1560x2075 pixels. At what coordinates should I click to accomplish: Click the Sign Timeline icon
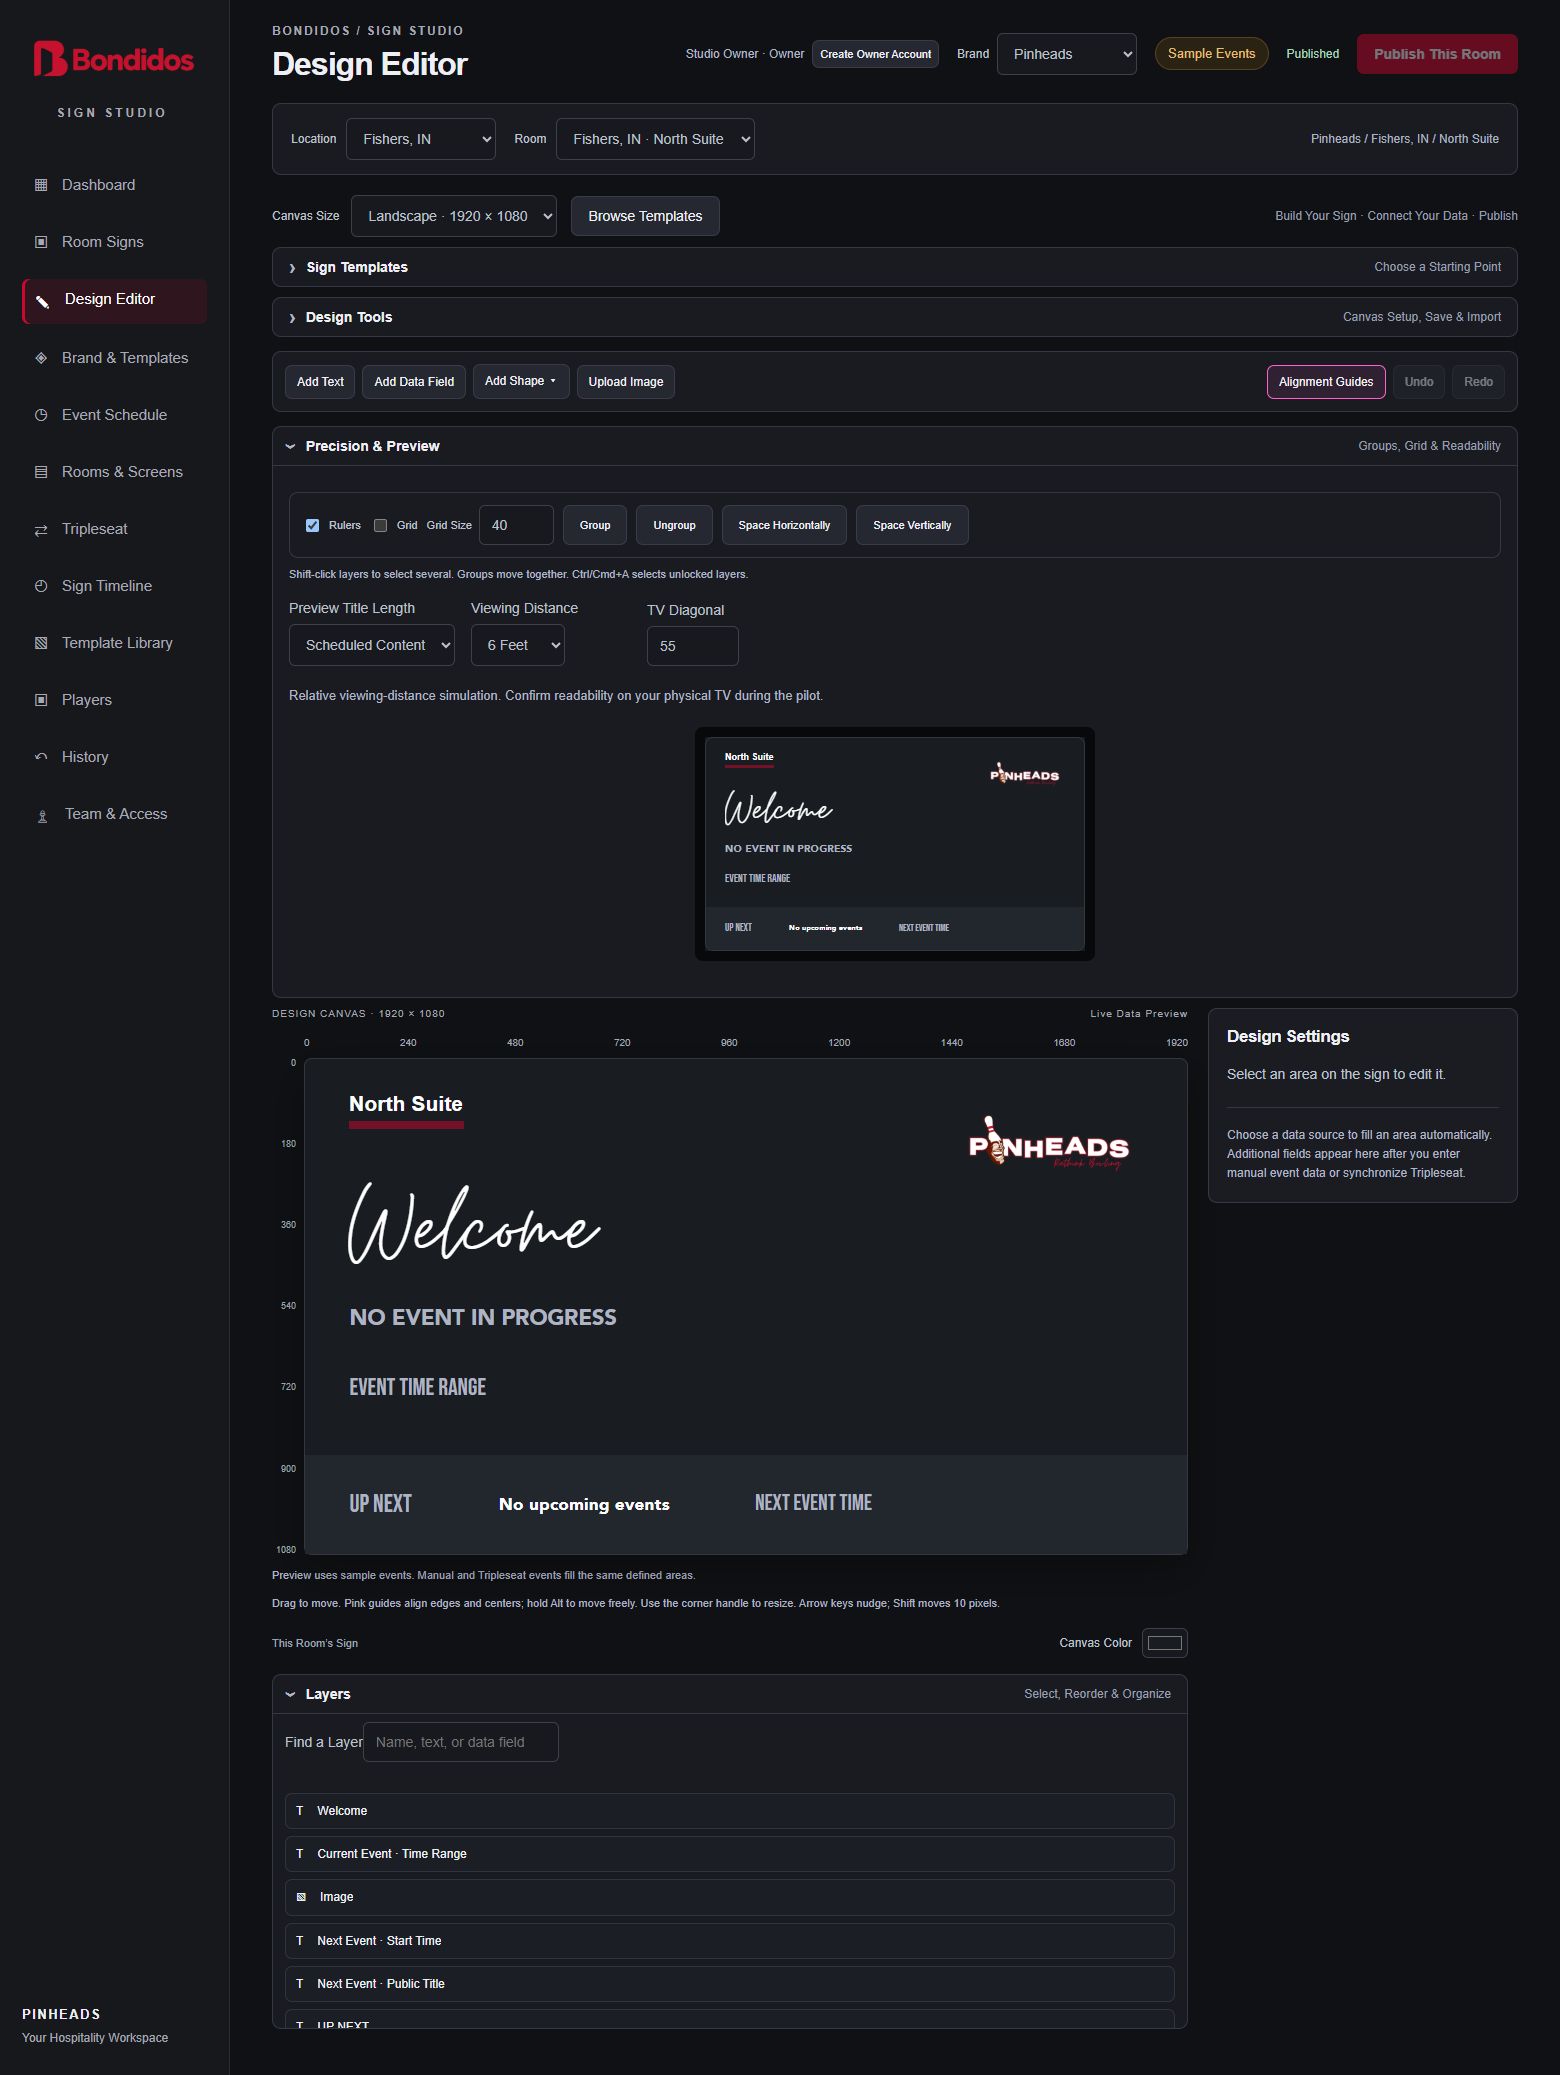(41, 586)
